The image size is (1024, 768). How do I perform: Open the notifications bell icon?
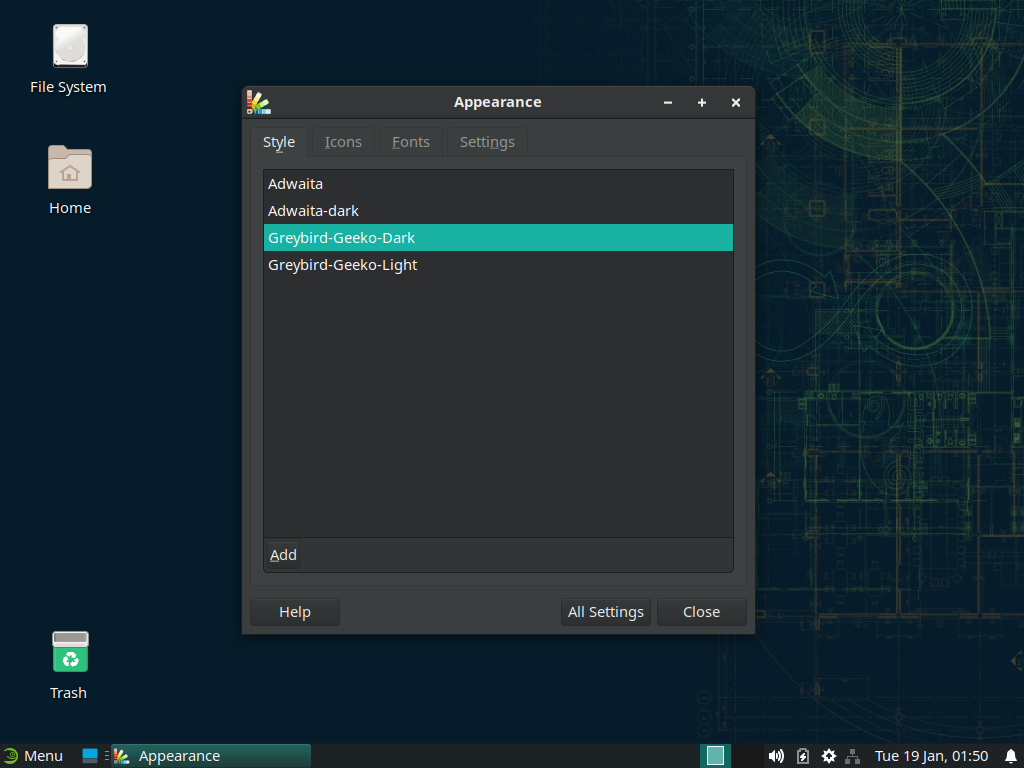point(1011,756)
